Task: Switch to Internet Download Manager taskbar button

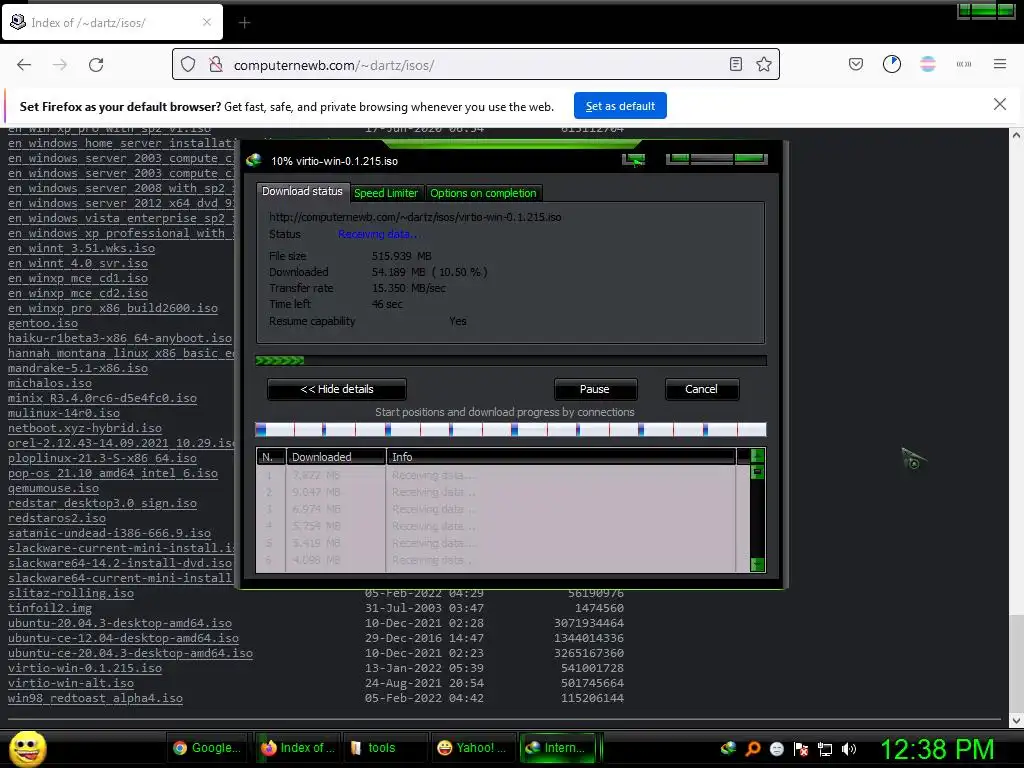Action: pos(559,748)
